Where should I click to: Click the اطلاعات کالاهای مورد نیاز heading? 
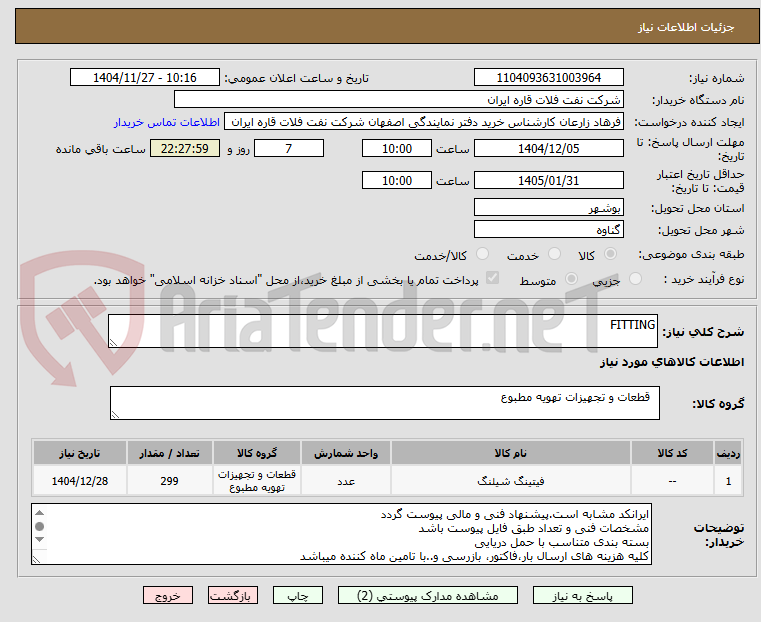point(672,362)
